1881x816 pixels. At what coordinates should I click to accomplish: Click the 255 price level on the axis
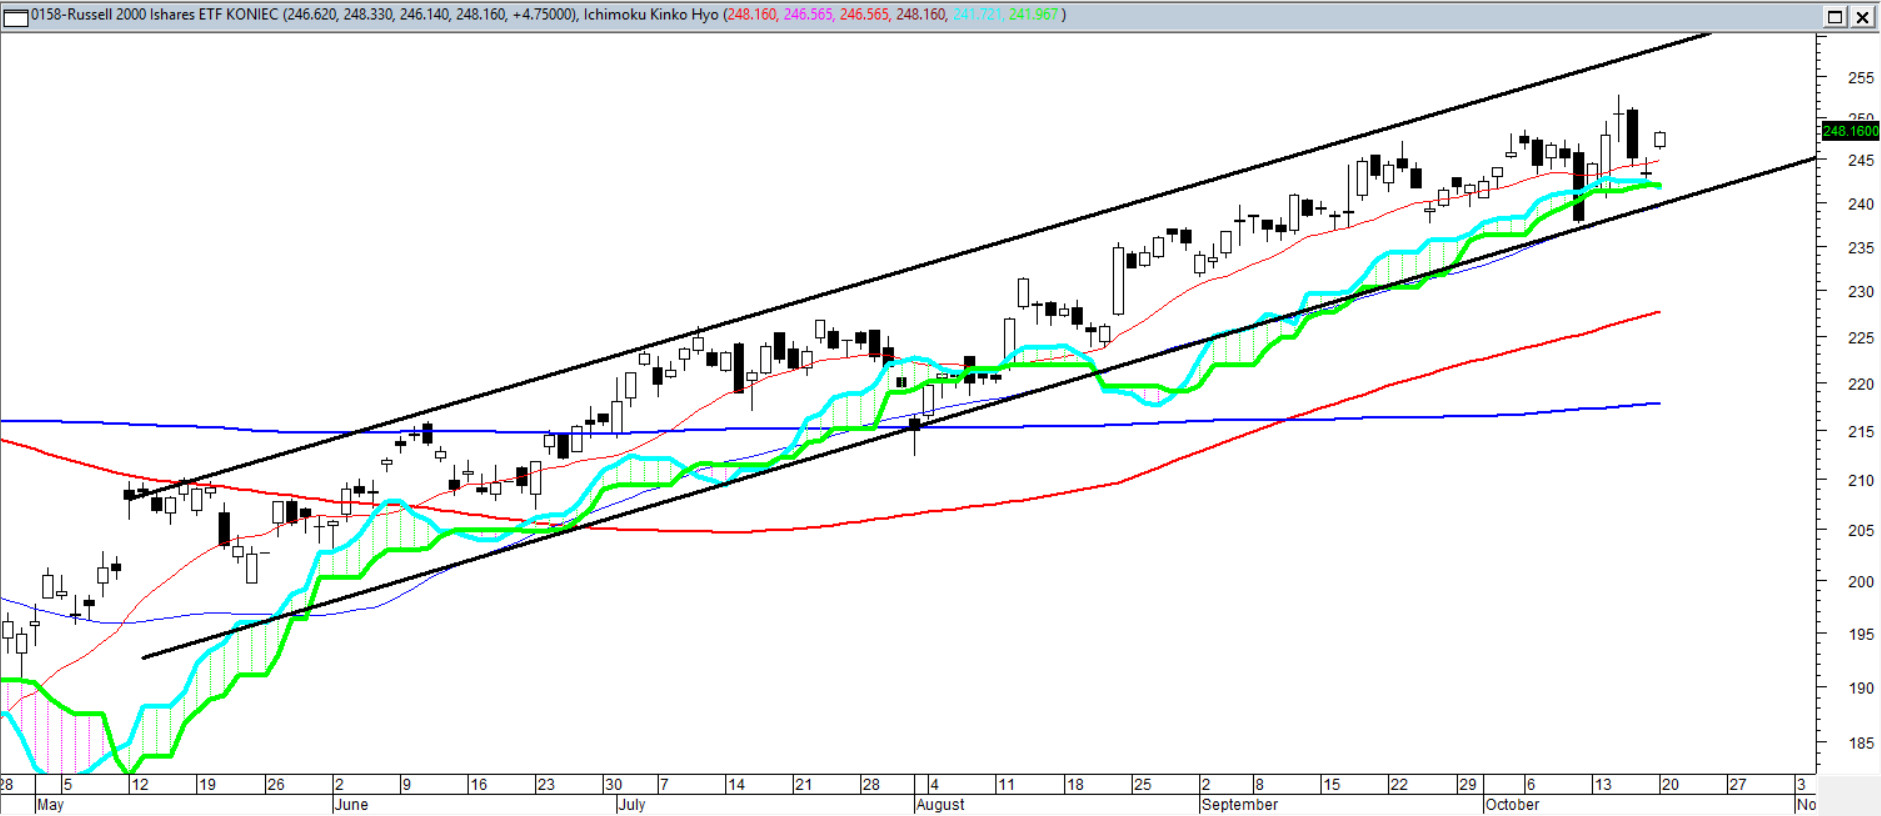(1860, 78)
